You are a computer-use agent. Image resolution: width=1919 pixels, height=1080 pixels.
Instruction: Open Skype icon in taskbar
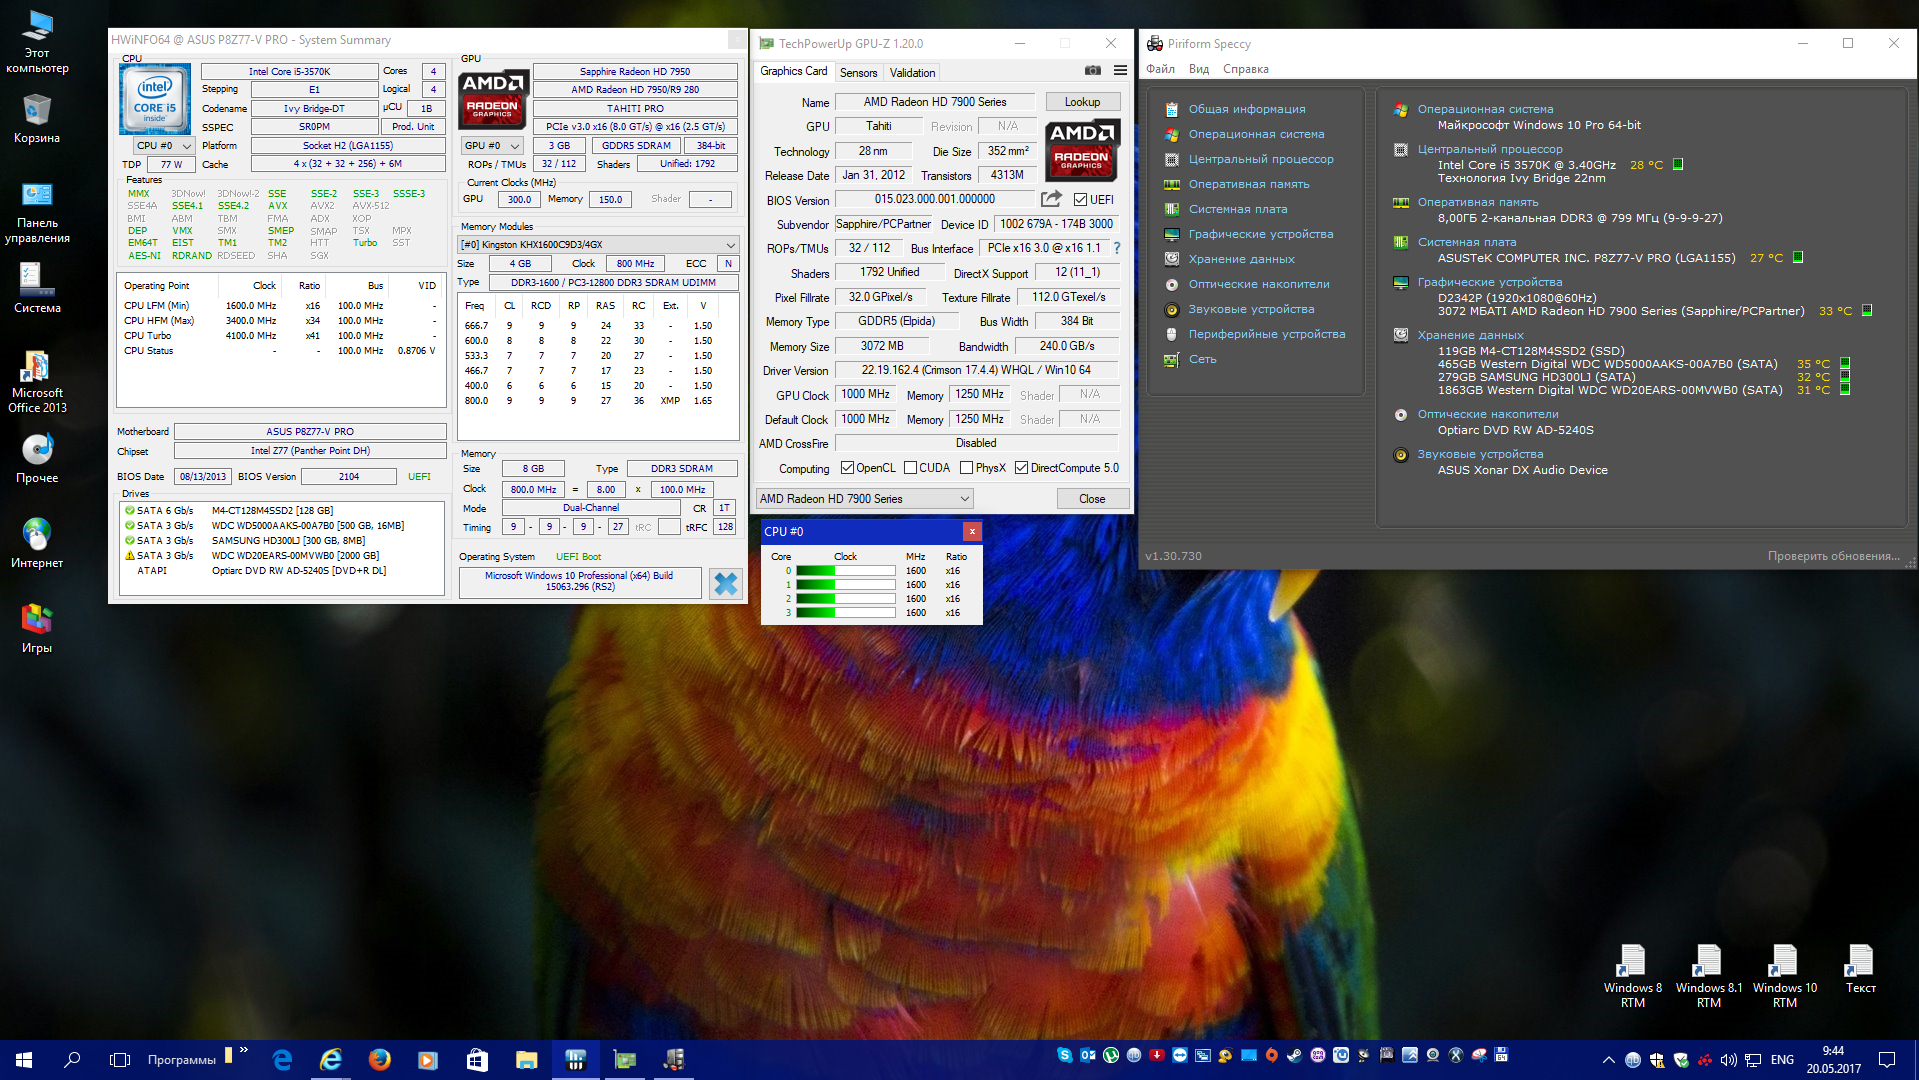pyautogui.click(x=1065, y=1055)
